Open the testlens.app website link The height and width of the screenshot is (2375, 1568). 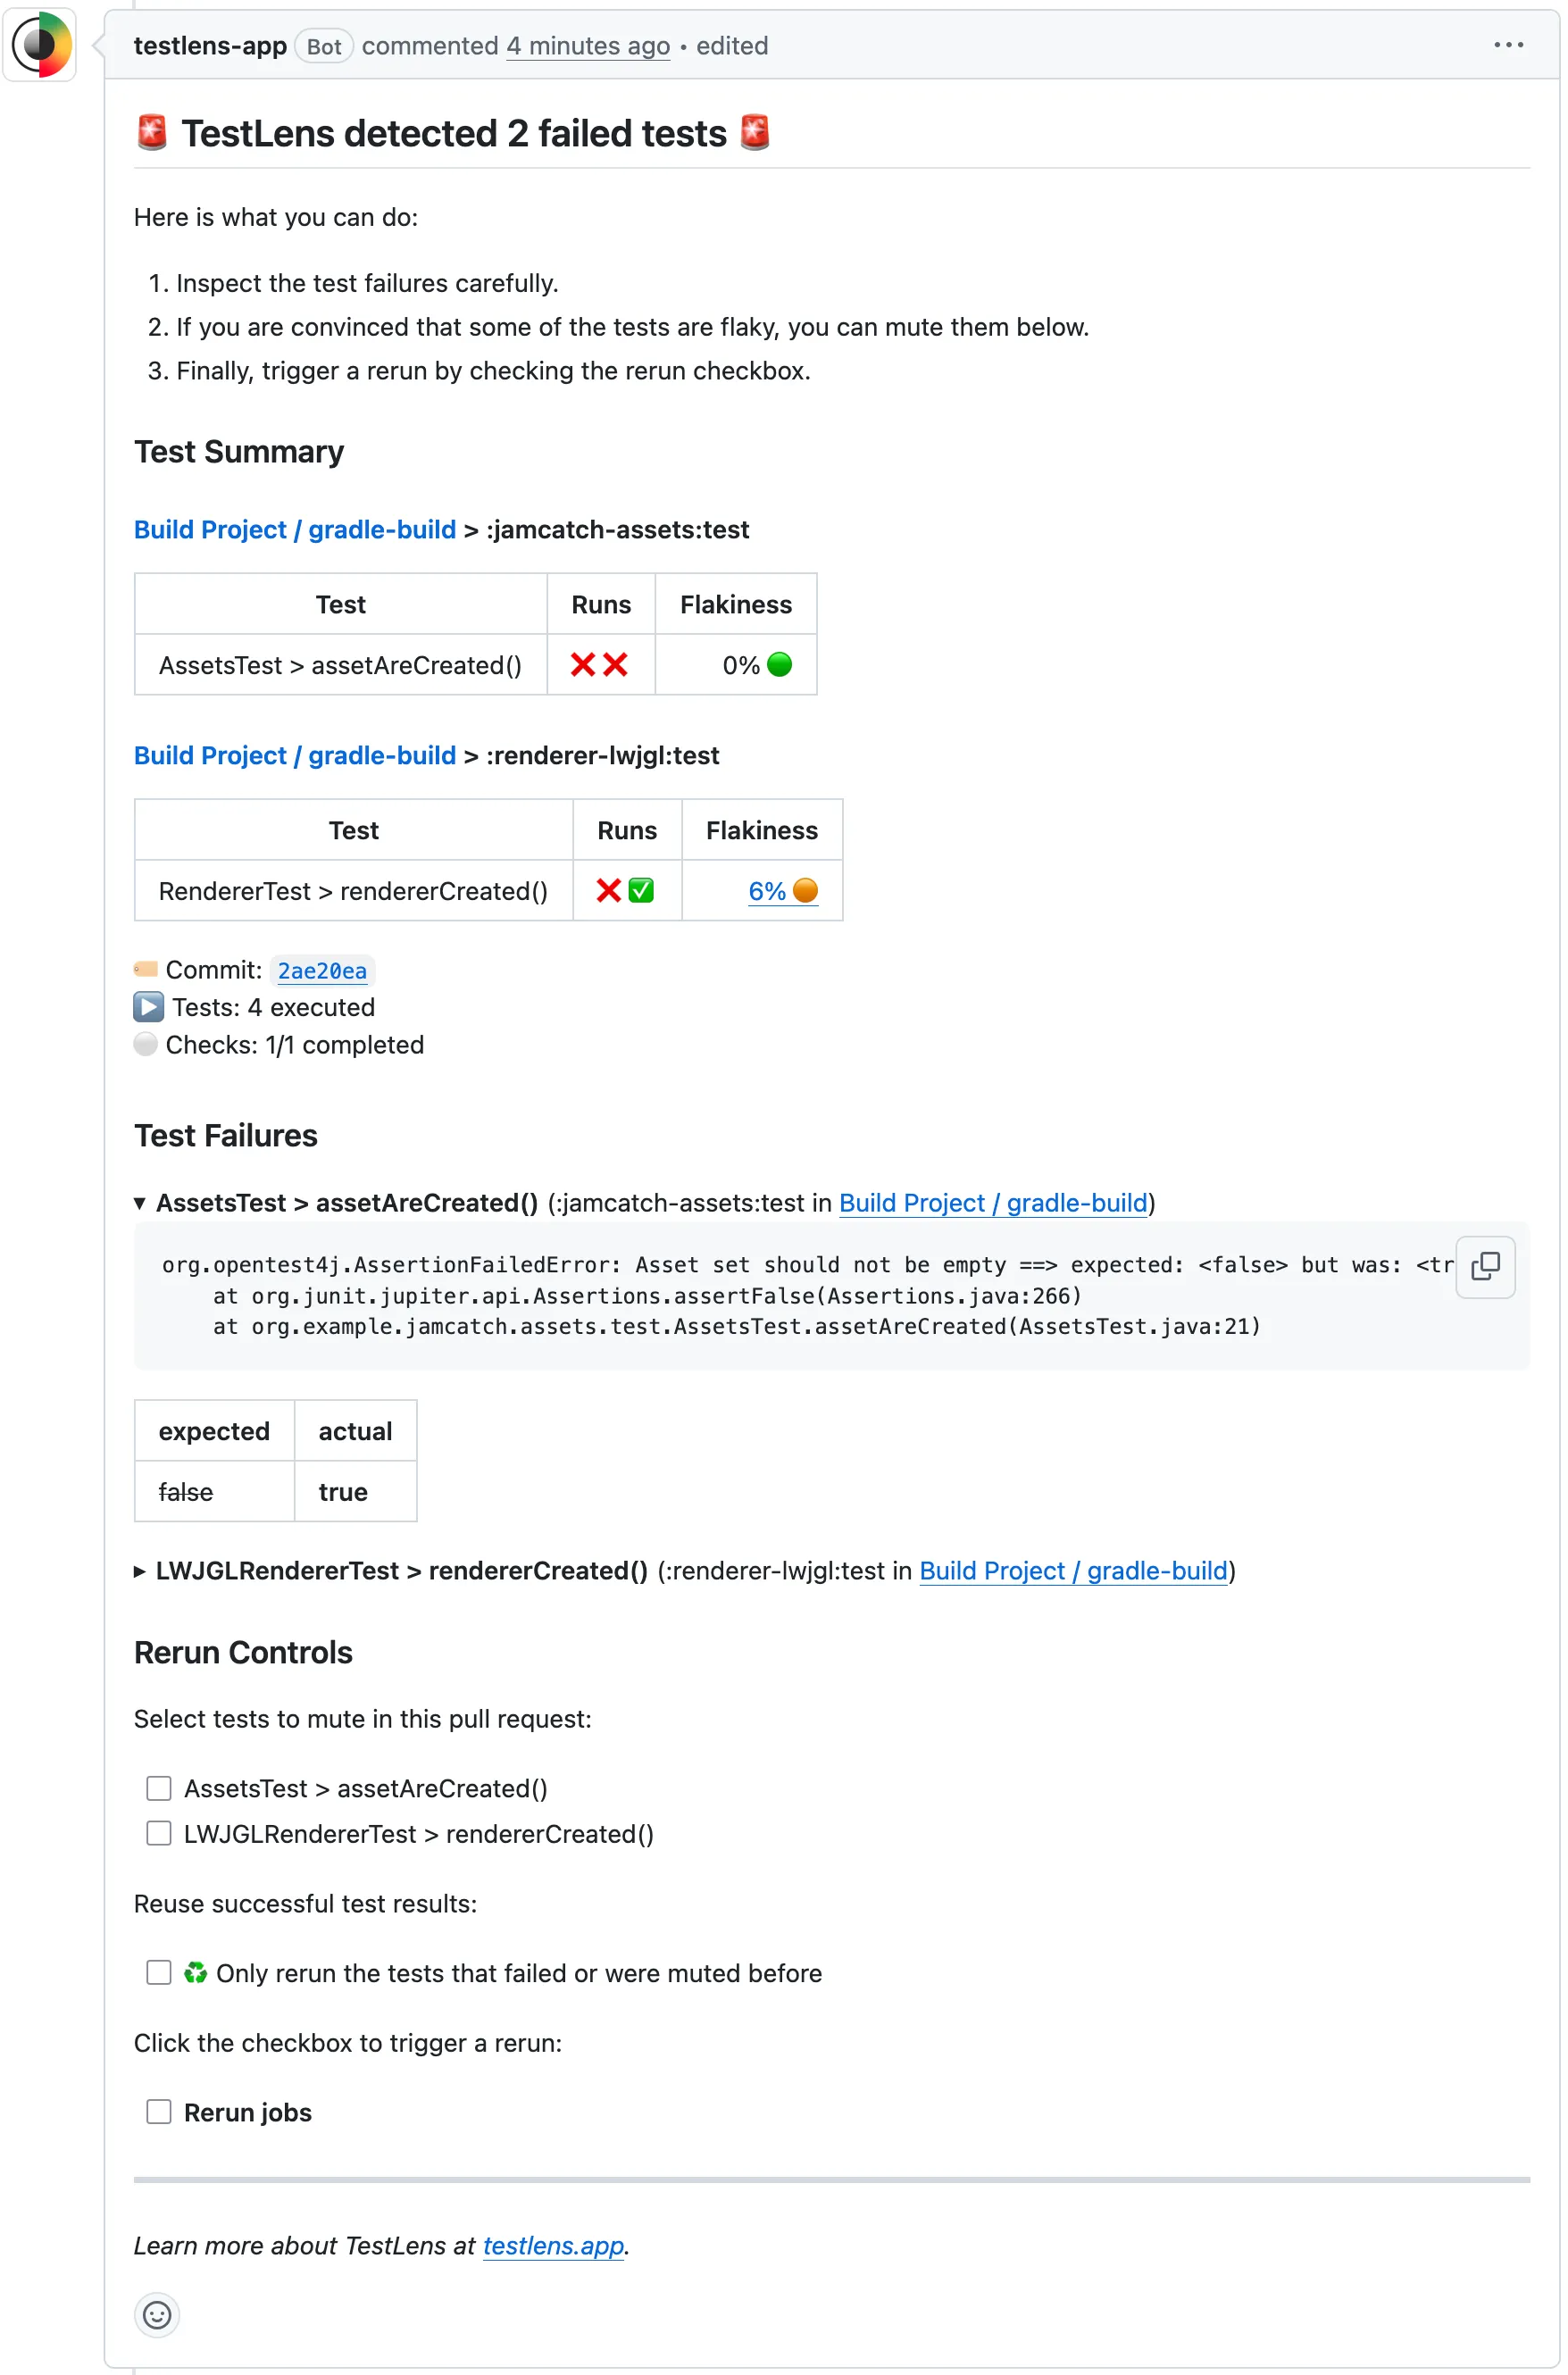553,2245
